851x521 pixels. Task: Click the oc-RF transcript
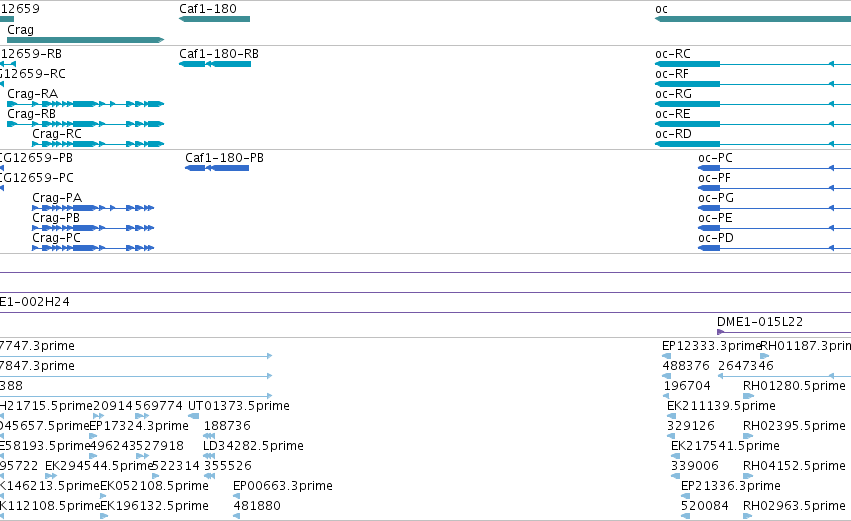click(x=753, y=84)
